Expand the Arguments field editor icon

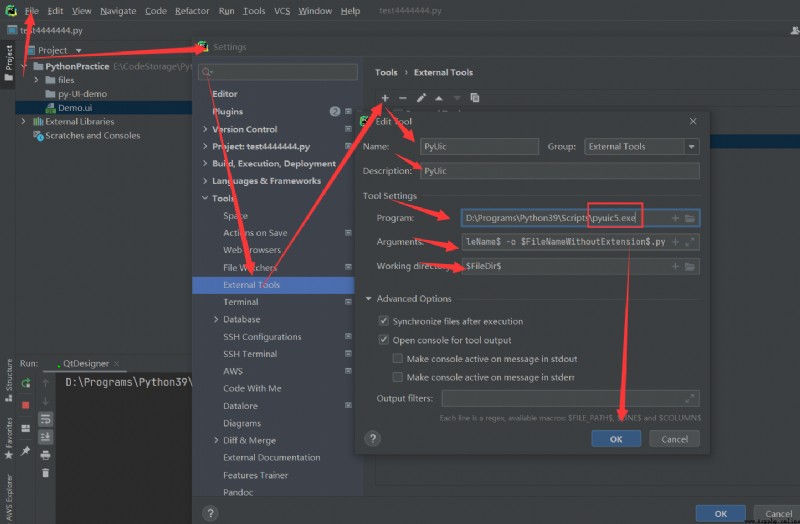coord(690,242)
